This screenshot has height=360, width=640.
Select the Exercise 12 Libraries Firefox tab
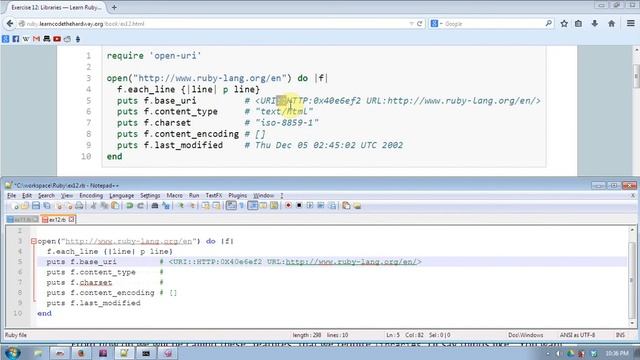point(56,7)
